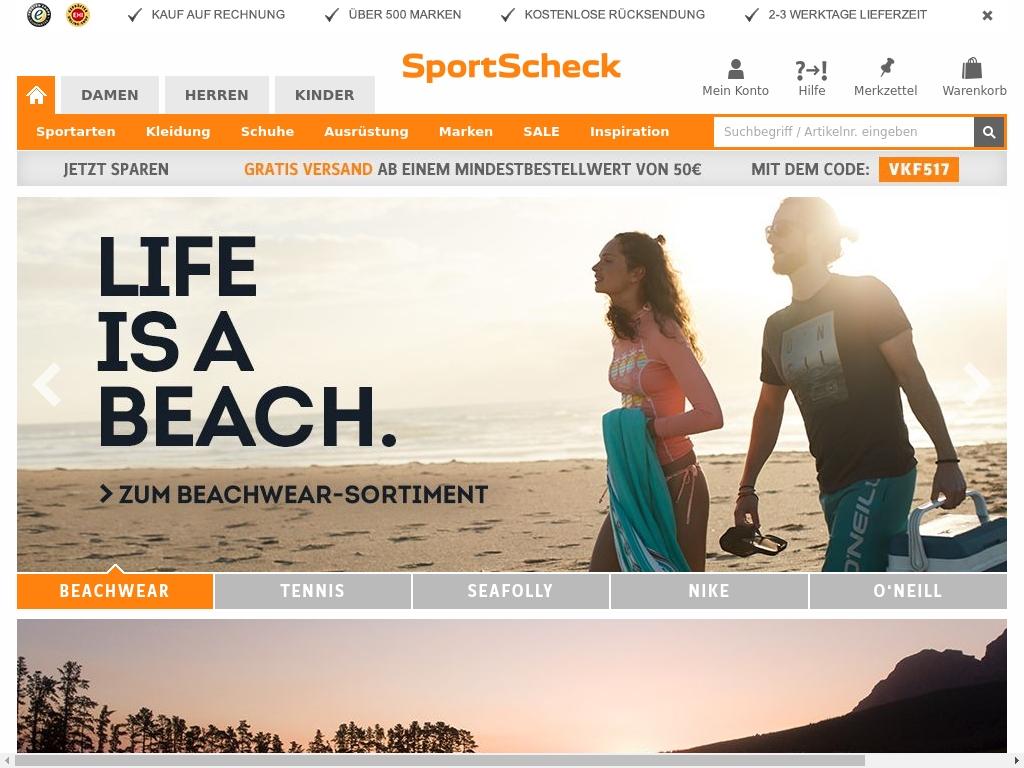Submit search with the magnifier icon
Viewport: 1024px width, 768px height.
tap(989, 132)
